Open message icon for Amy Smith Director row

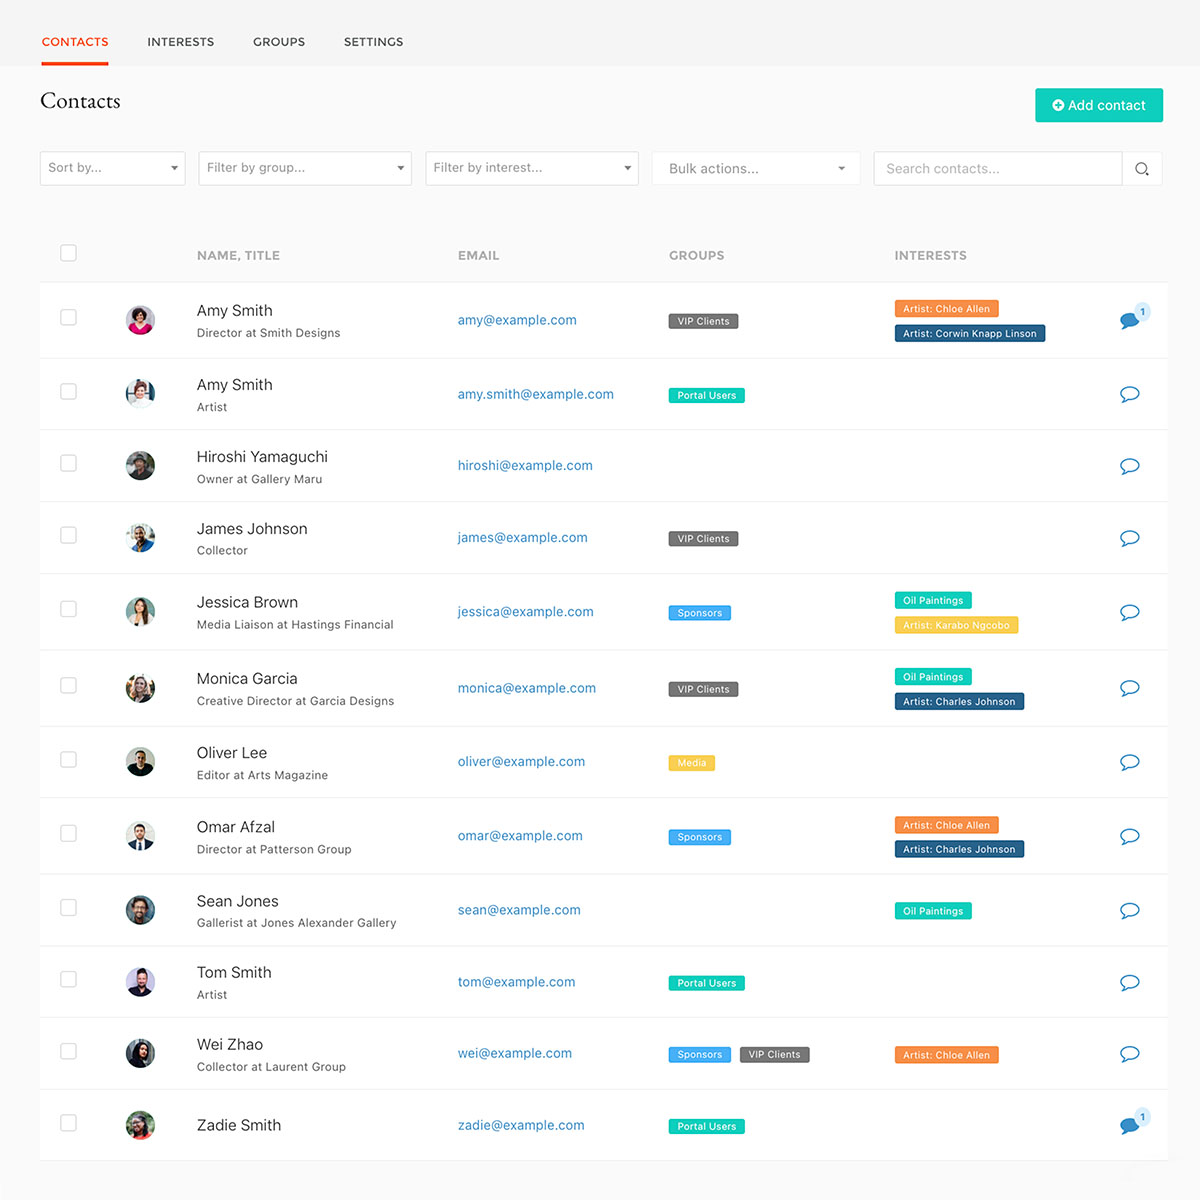[1130, 321]
